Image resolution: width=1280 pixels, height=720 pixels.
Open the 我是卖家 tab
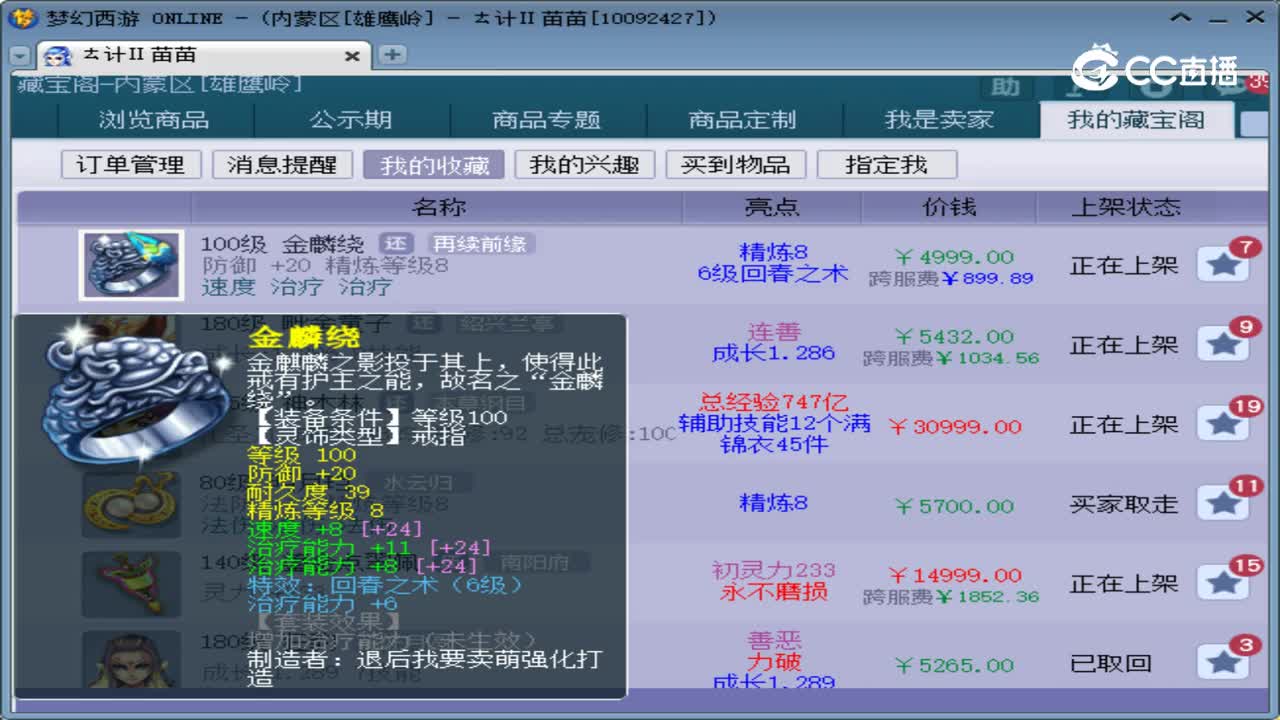pos(938,119)
